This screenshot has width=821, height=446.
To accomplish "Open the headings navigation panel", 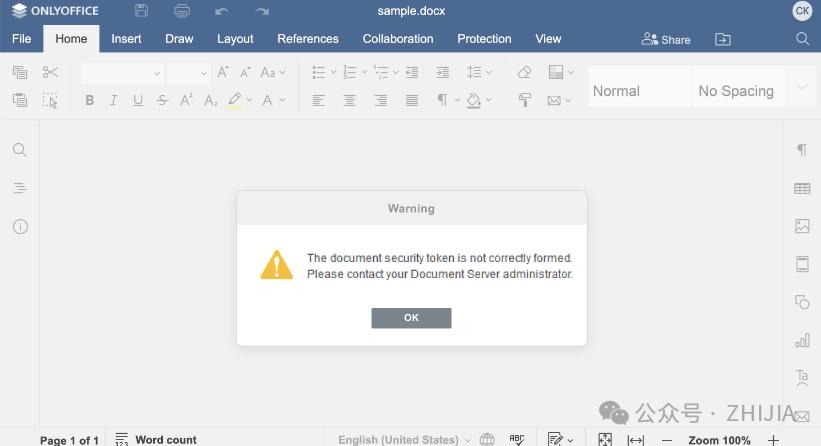I will [20, 188].
